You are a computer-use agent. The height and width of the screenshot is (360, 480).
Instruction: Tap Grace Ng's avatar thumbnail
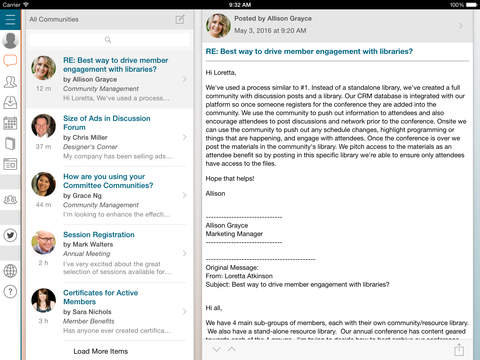[x=44, y=184]
